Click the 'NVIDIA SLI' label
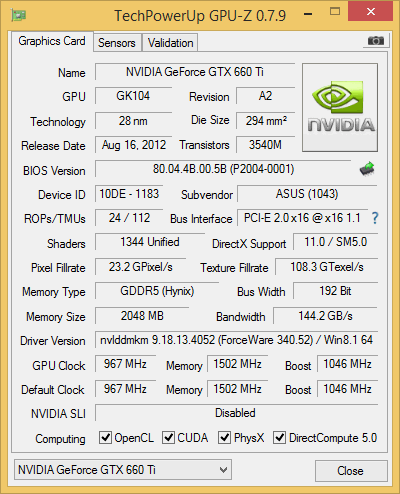 point(58,414)
